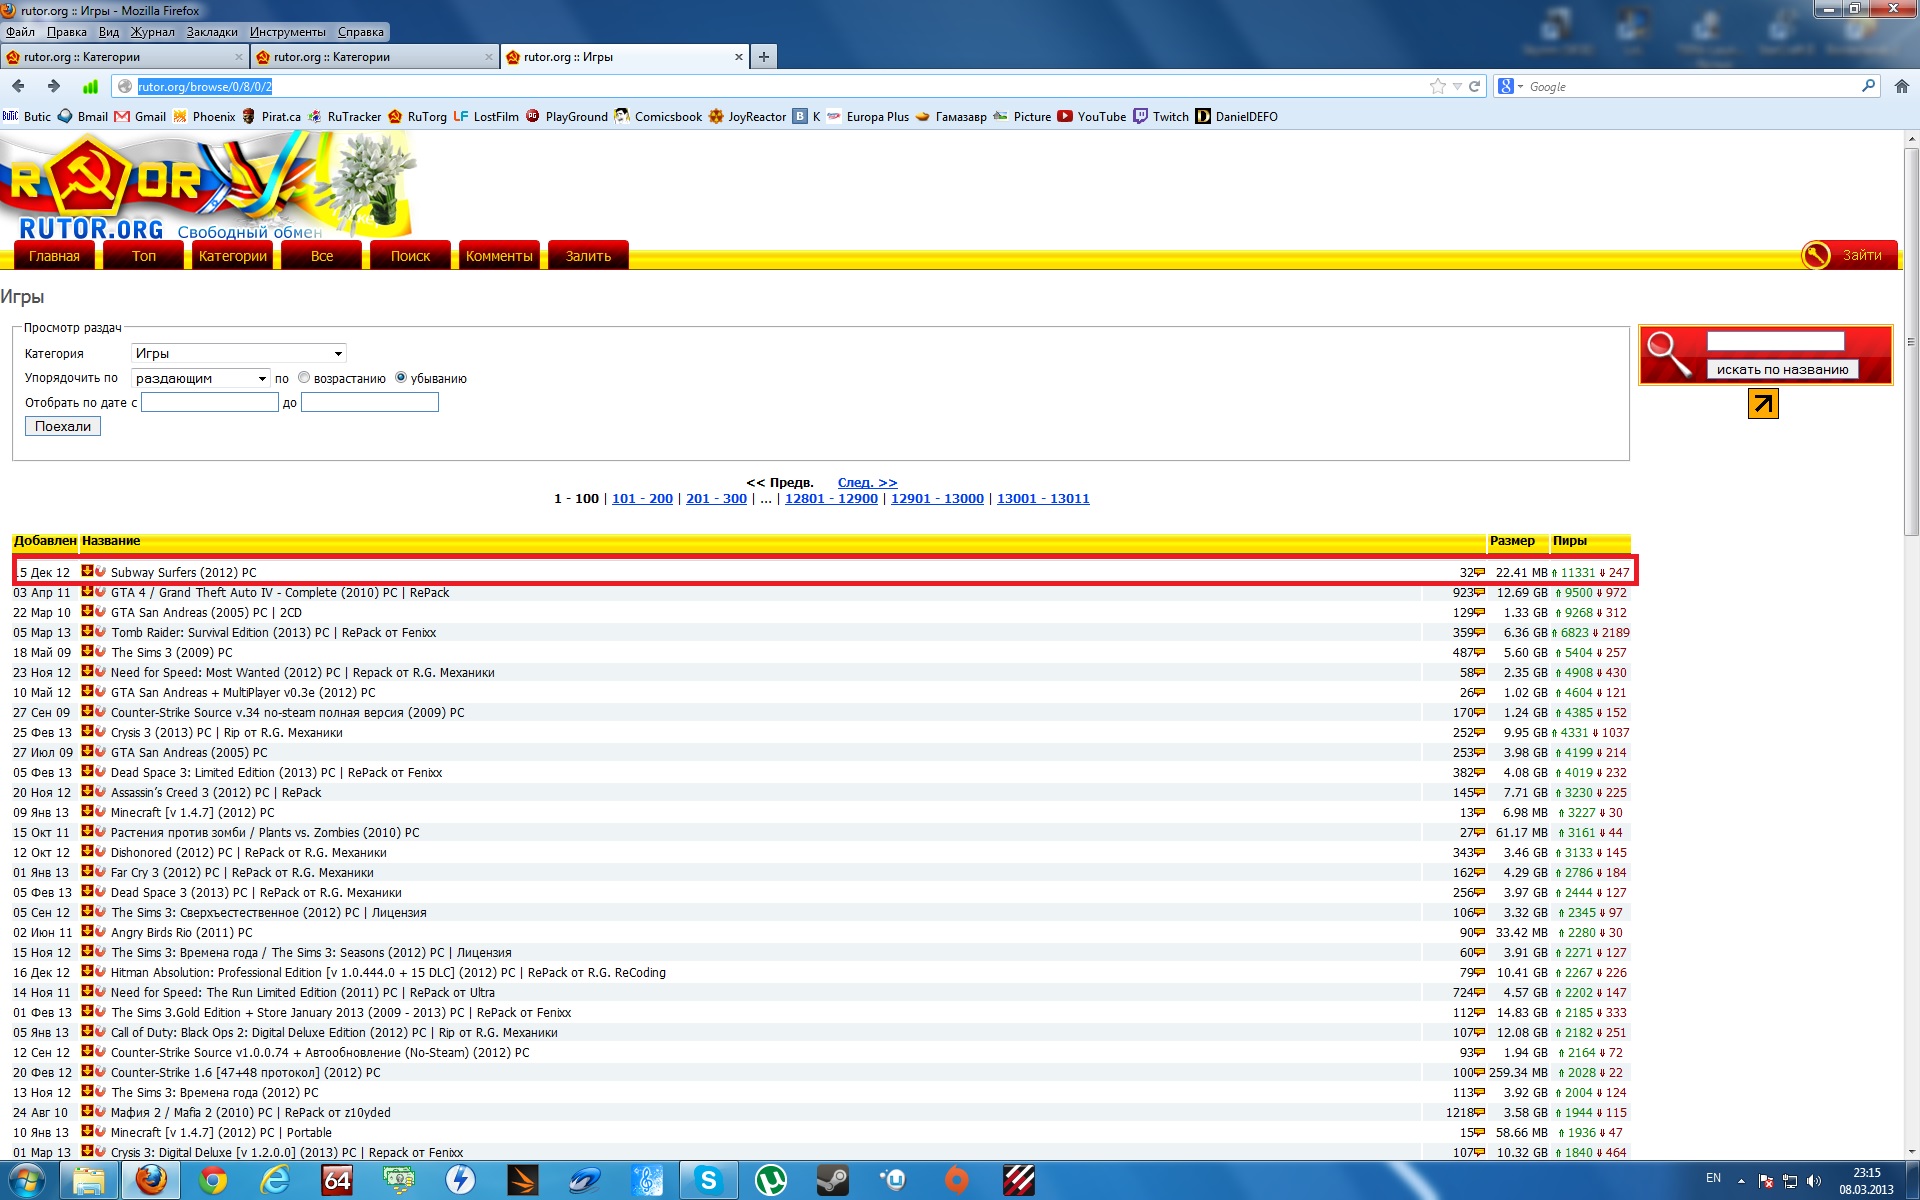The image size is (1920, 1200).
Task: Click download icon for Subway Surfers
Action: (x=87, y=572)
